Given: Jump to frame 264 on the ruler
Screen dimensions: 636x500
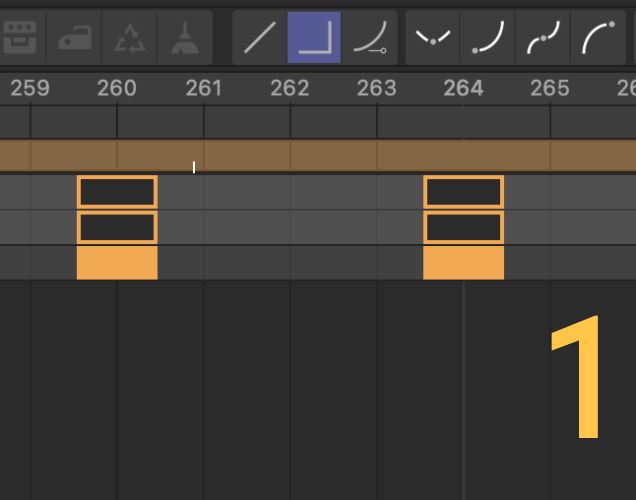Looking at the screenshot, I should click(464, 88).
